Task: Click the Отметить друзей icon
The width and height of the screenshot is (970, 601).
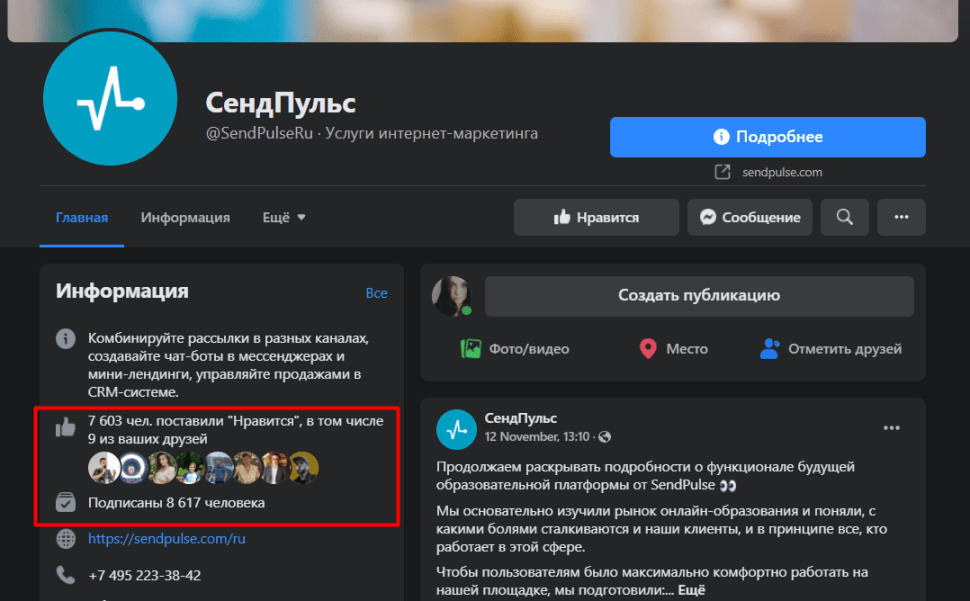Action: tap(769, 348)
